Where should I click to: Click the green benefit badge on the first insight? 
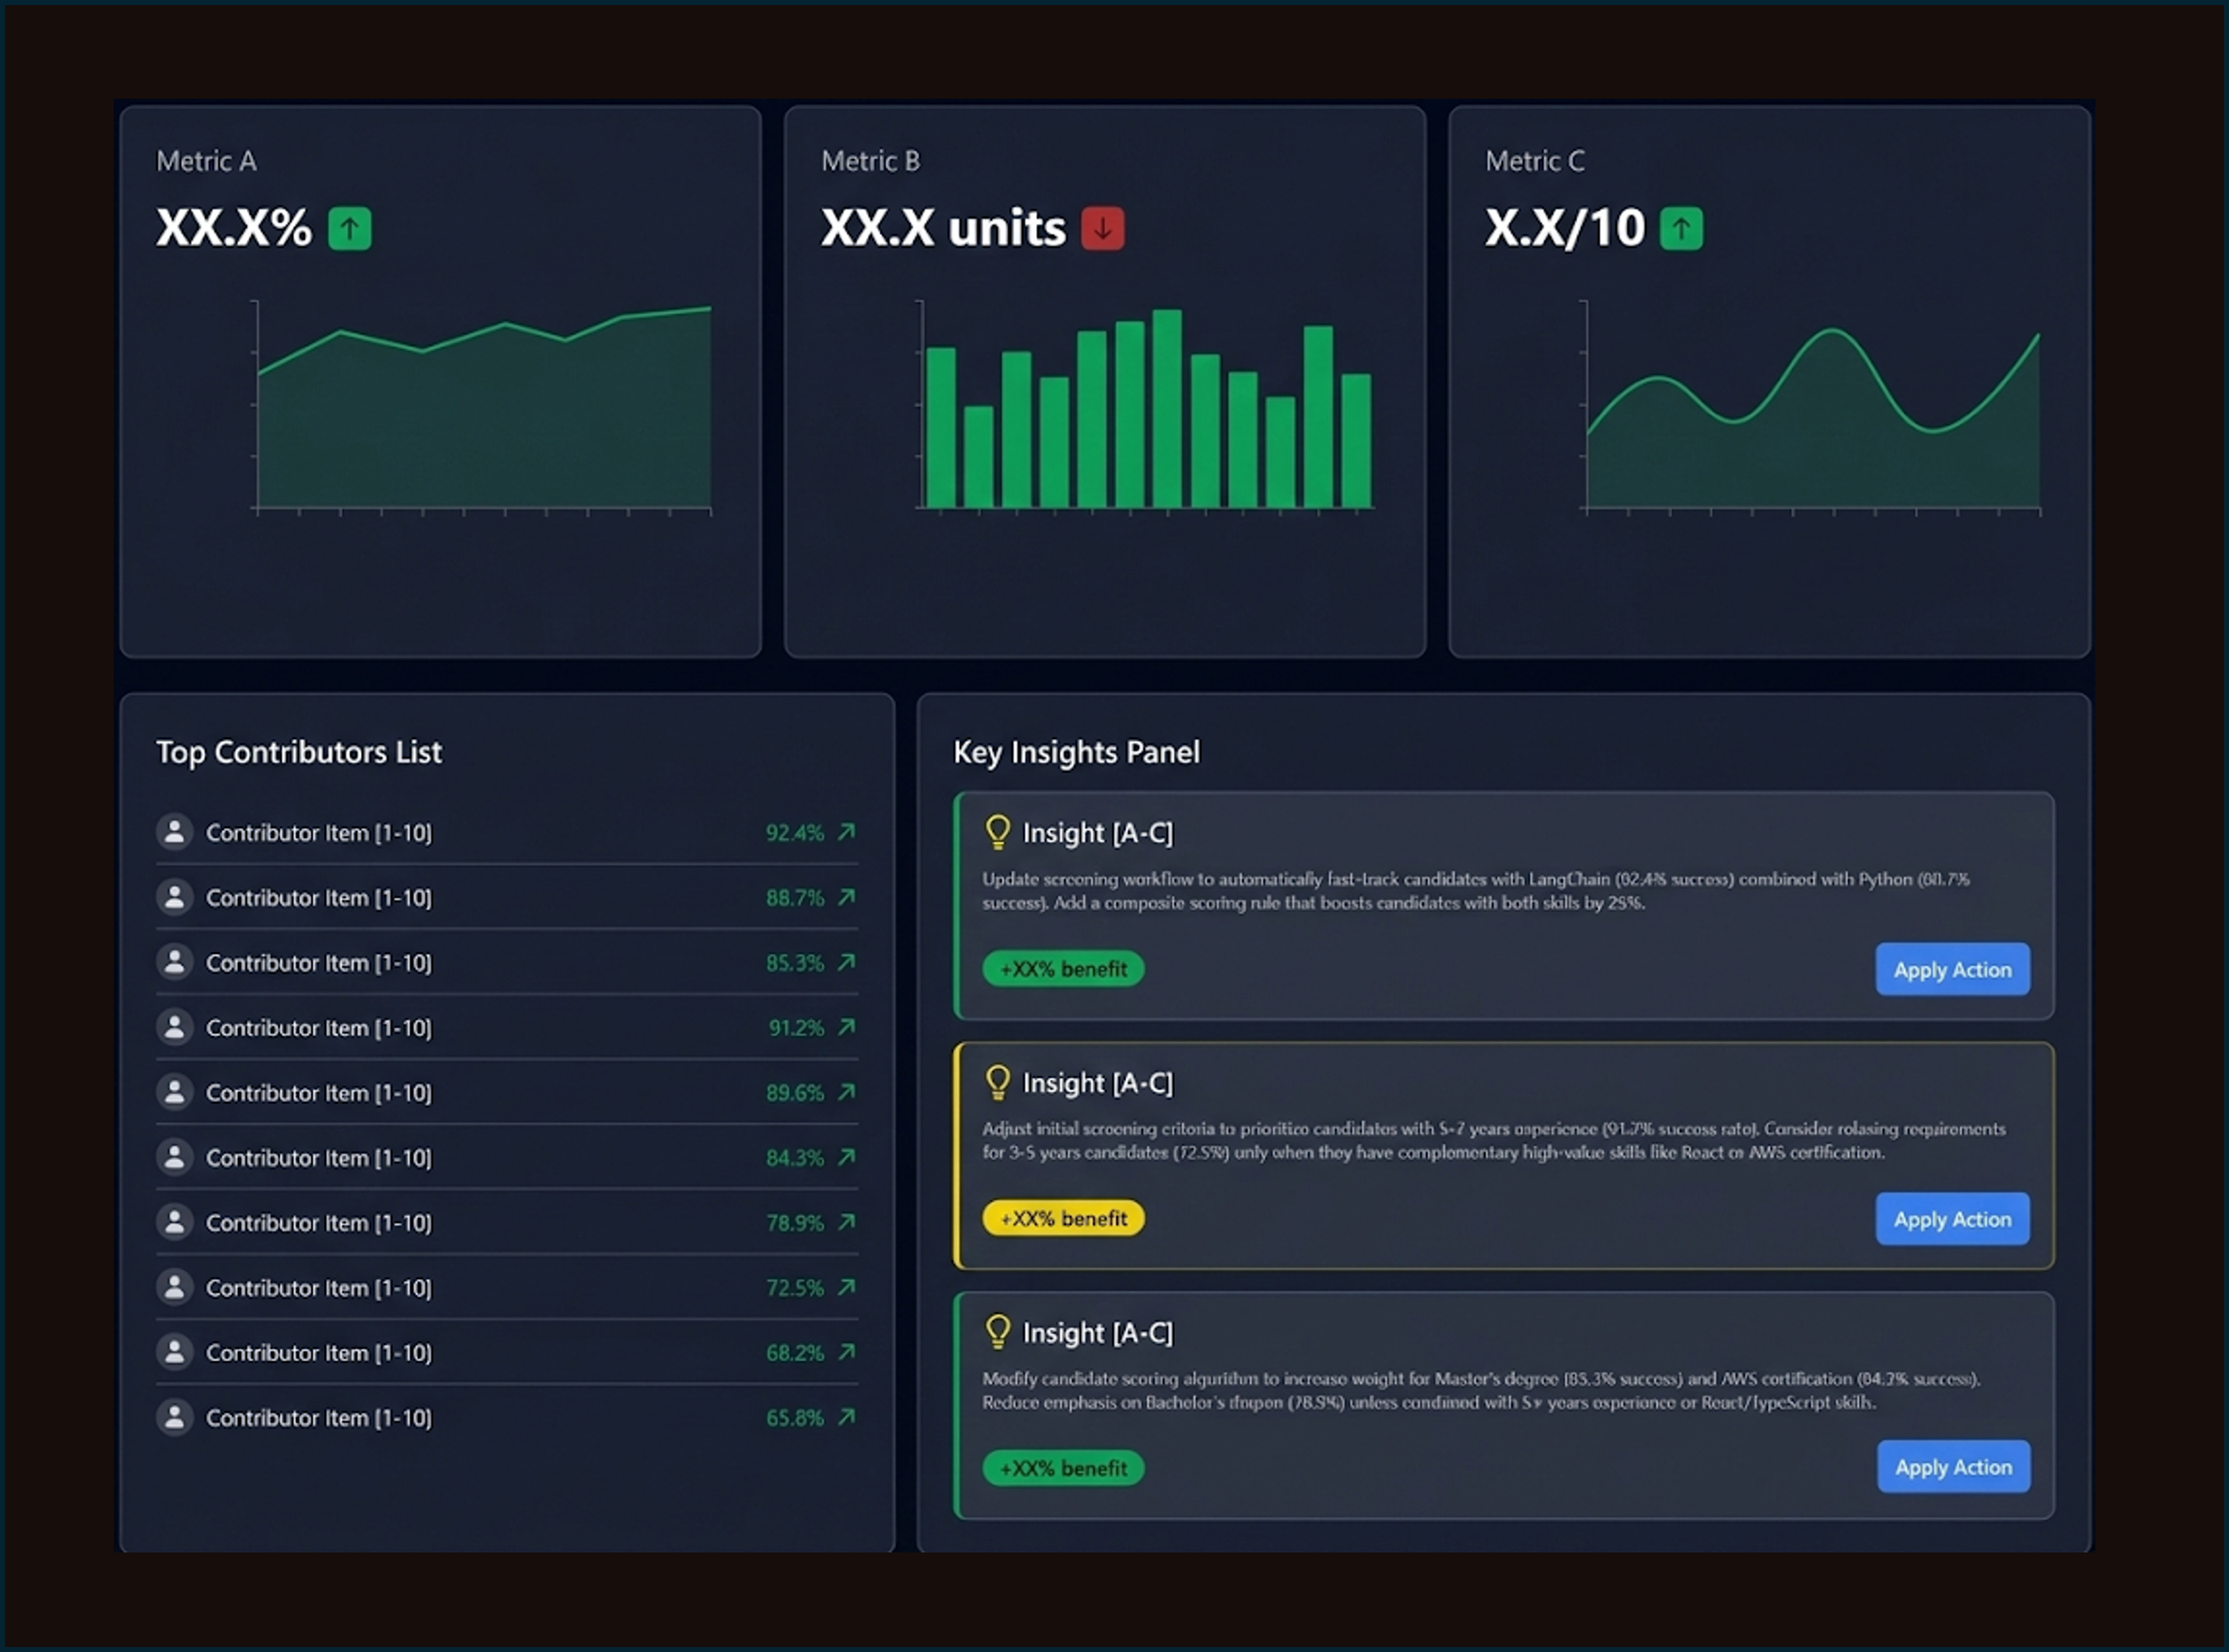click(1063, 969)
